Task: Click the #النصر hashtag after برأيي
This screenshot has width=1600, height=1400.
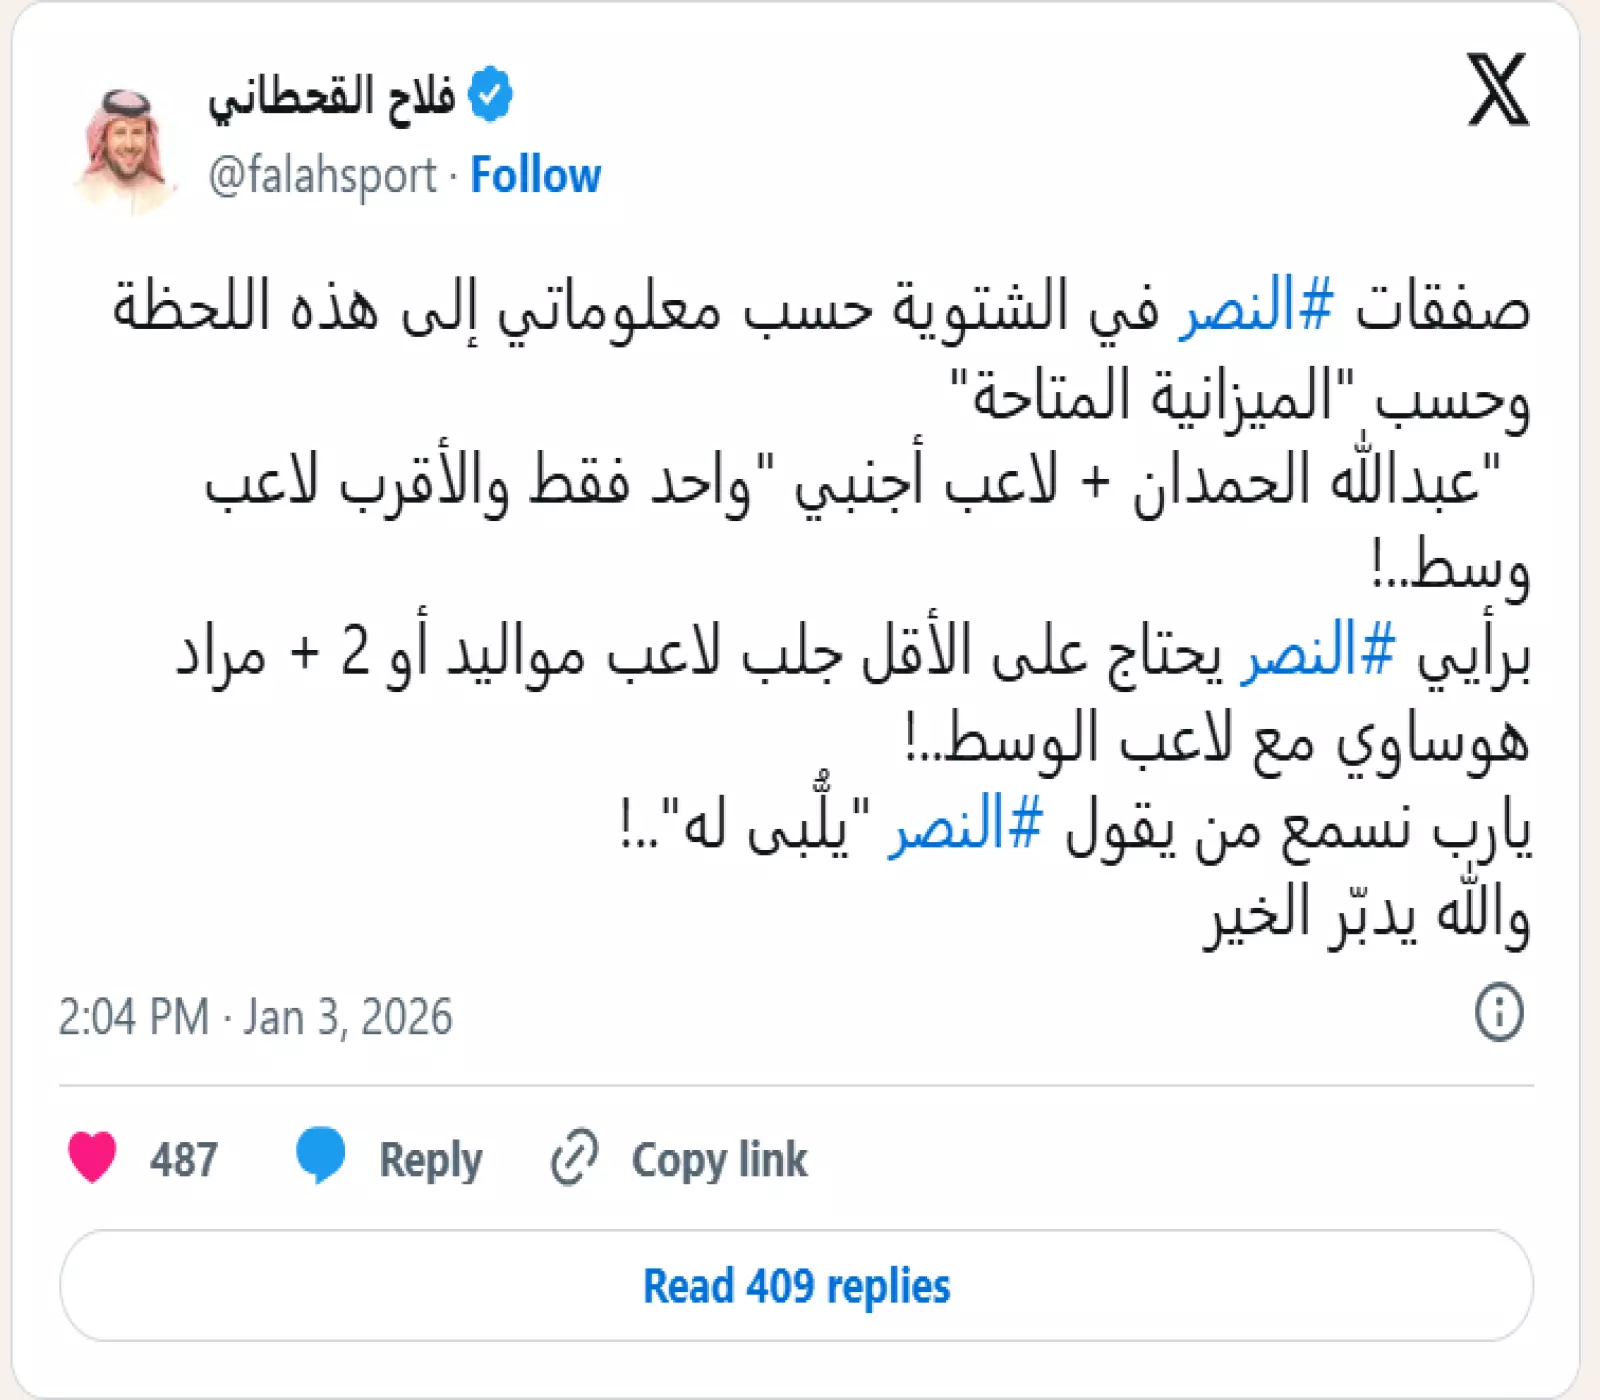Action: tap(1317, 651)
